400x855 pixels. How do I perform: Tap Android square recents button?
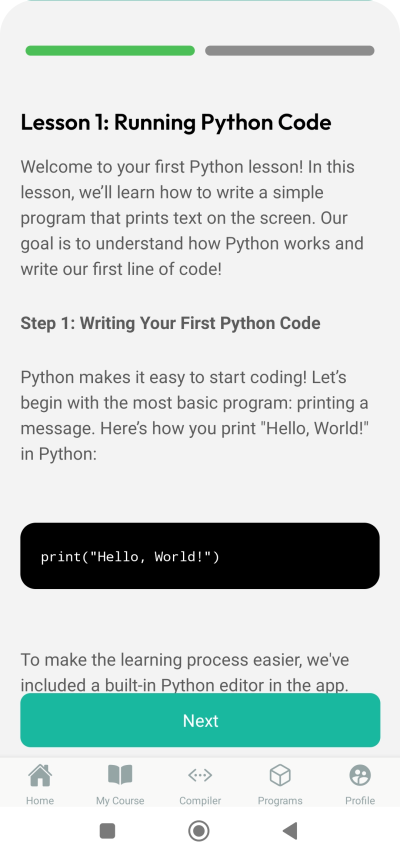(x=107, y=831)
